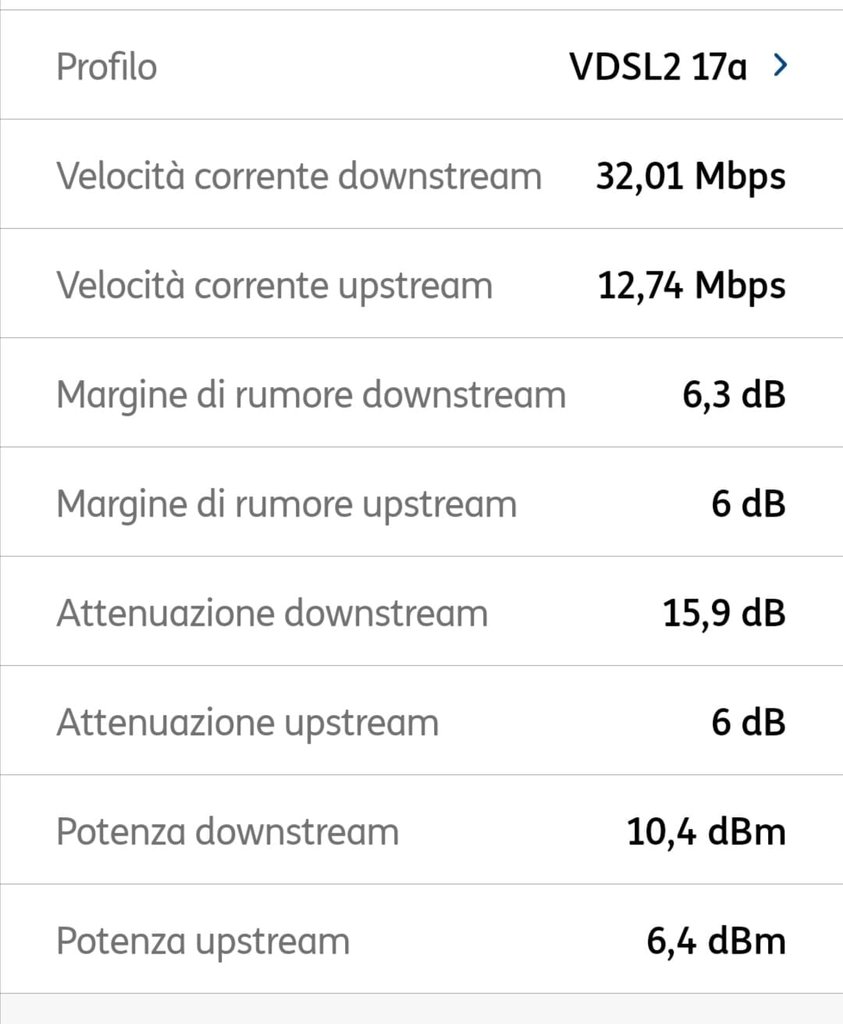The width and height of the screenshot is (843, 1024).
Task: Tap the noise margin upstream 6 dB value
Action: click(x=748, y=503)
